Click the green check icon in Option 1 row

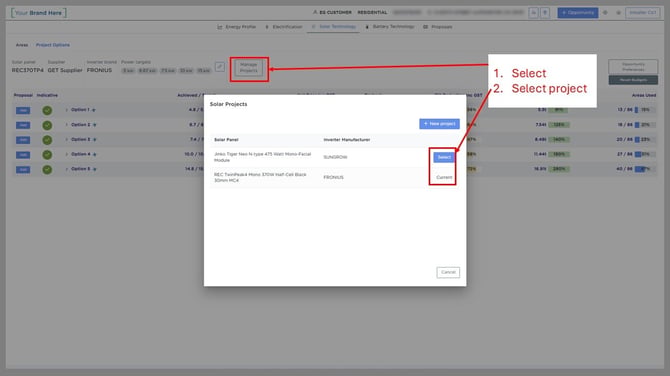pyautogui.click(x=47, y=110)
